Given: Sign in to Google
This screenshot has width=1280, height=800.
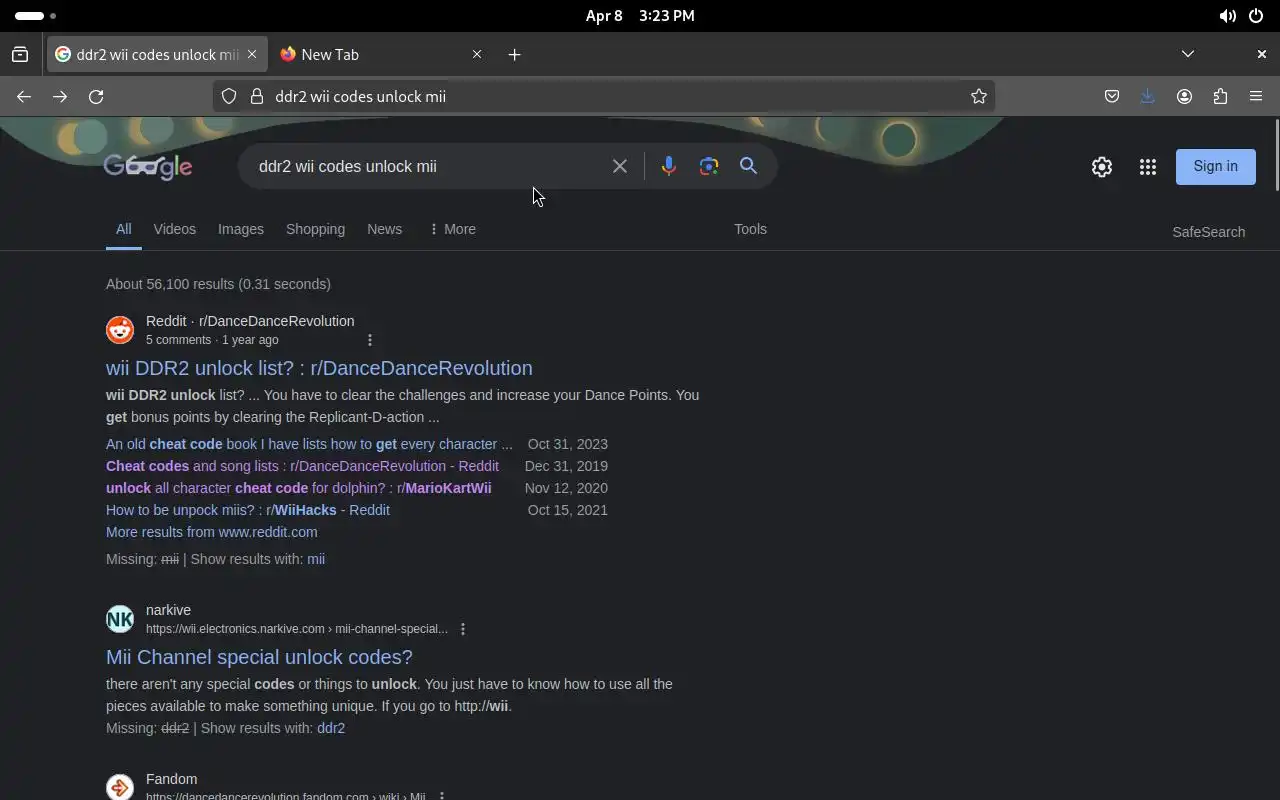Looking at the screenshot, I should click(1215, 166).
